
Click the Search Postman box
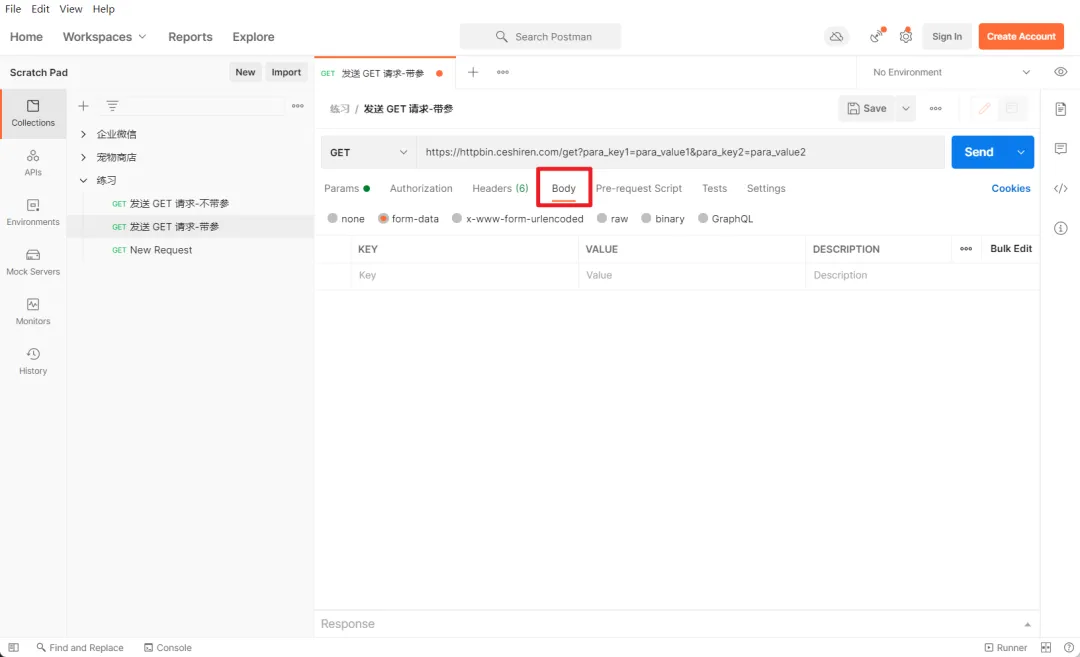(x=540, y=36)
